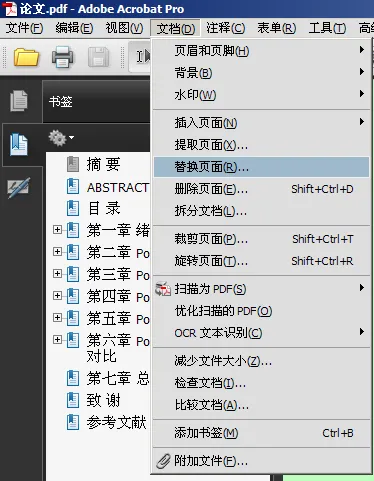Image resolution: width=374 pixels, height=481 pixels.
Task: Expand the 第三章 bookmark node
Action: point(57,274)
